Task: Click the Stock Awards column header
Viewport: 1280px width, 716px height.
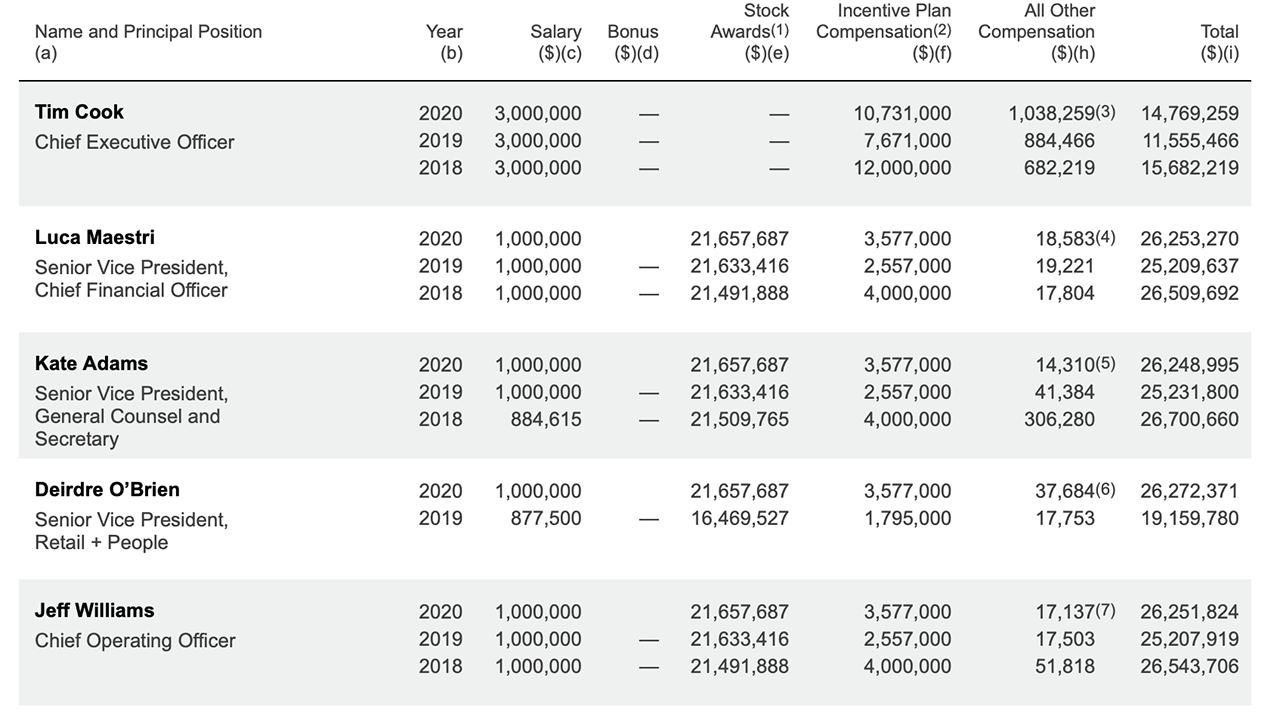Action: coord(750,32)
